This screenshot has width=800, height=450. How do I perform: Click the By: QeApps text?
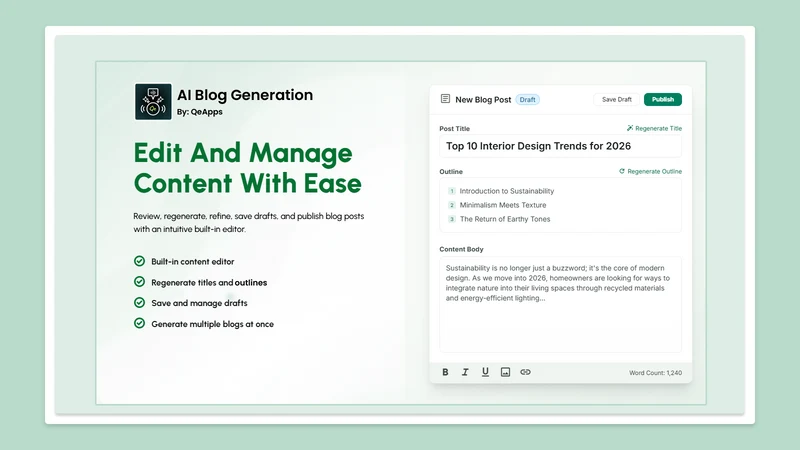(x=199, y=112)
